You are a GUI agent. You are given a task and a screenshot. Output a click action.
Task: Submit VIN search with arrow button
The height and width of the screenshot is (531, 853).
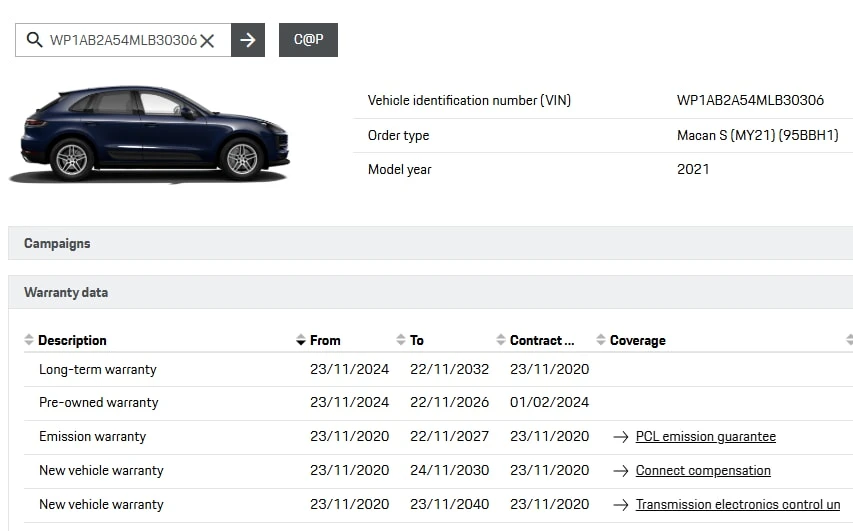coord(248,40)
